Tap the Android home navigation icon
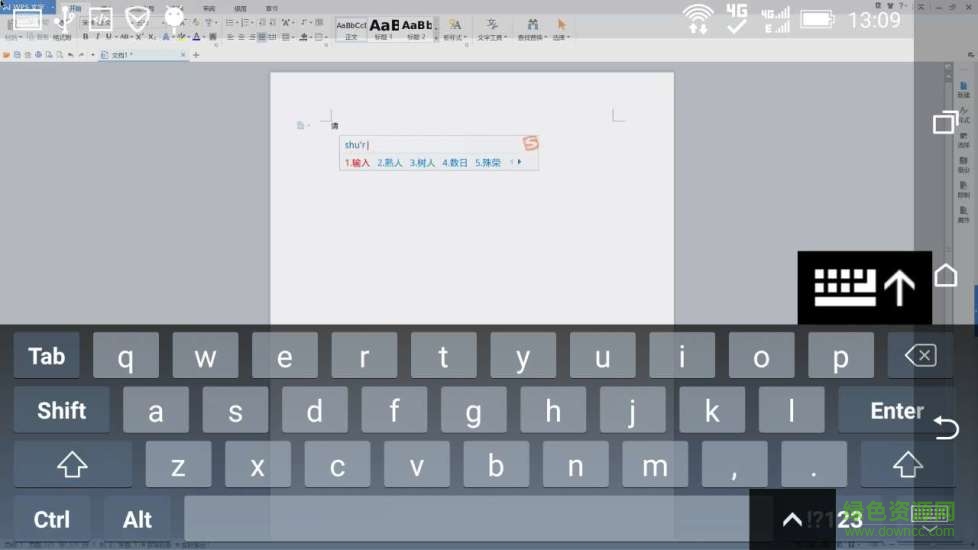The height and width of the screenshot is (550, 978). click(946, 275)
